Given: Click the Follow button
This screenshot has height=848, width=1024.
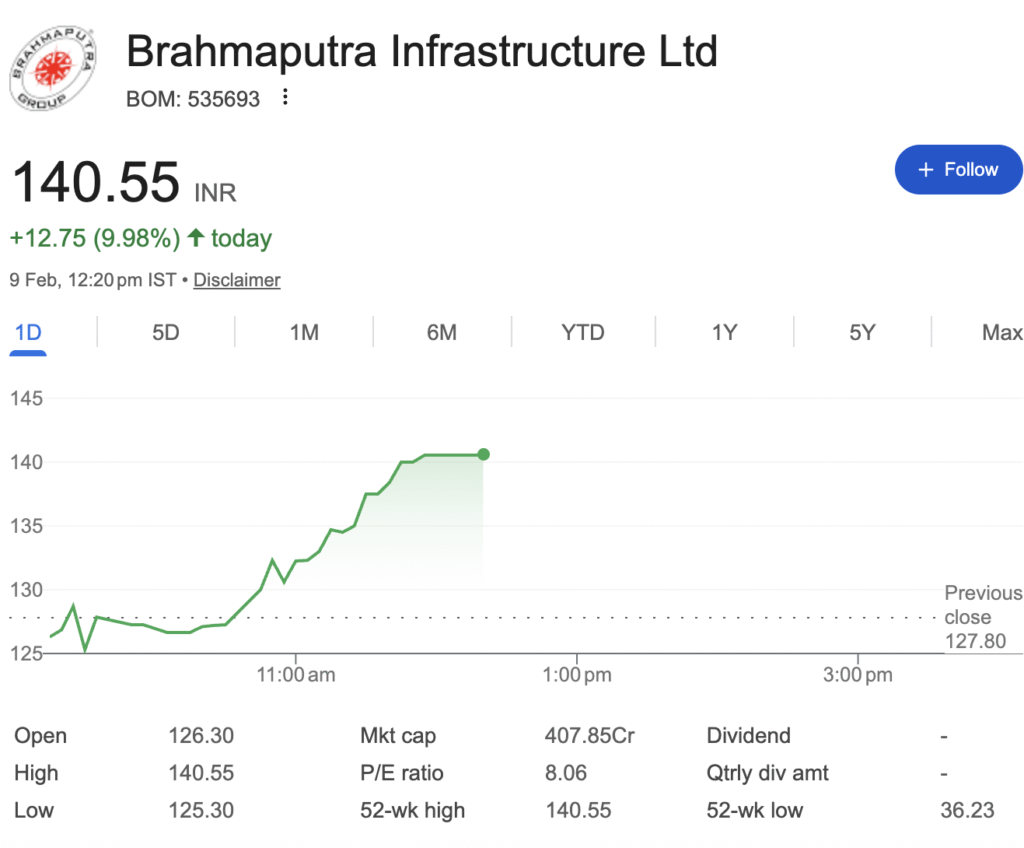Looking at the screenshot, I should pyautogui.click(x=958, y=170).
